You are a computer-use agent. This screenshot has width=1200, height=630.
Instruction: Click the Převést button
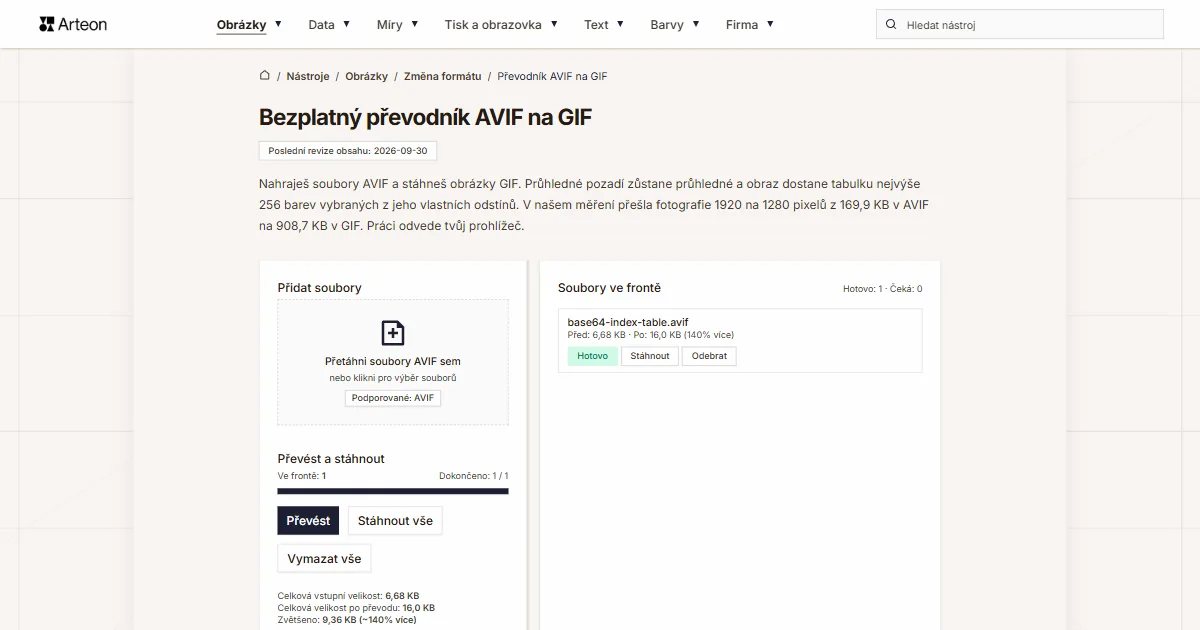click(x=308, y=521)
